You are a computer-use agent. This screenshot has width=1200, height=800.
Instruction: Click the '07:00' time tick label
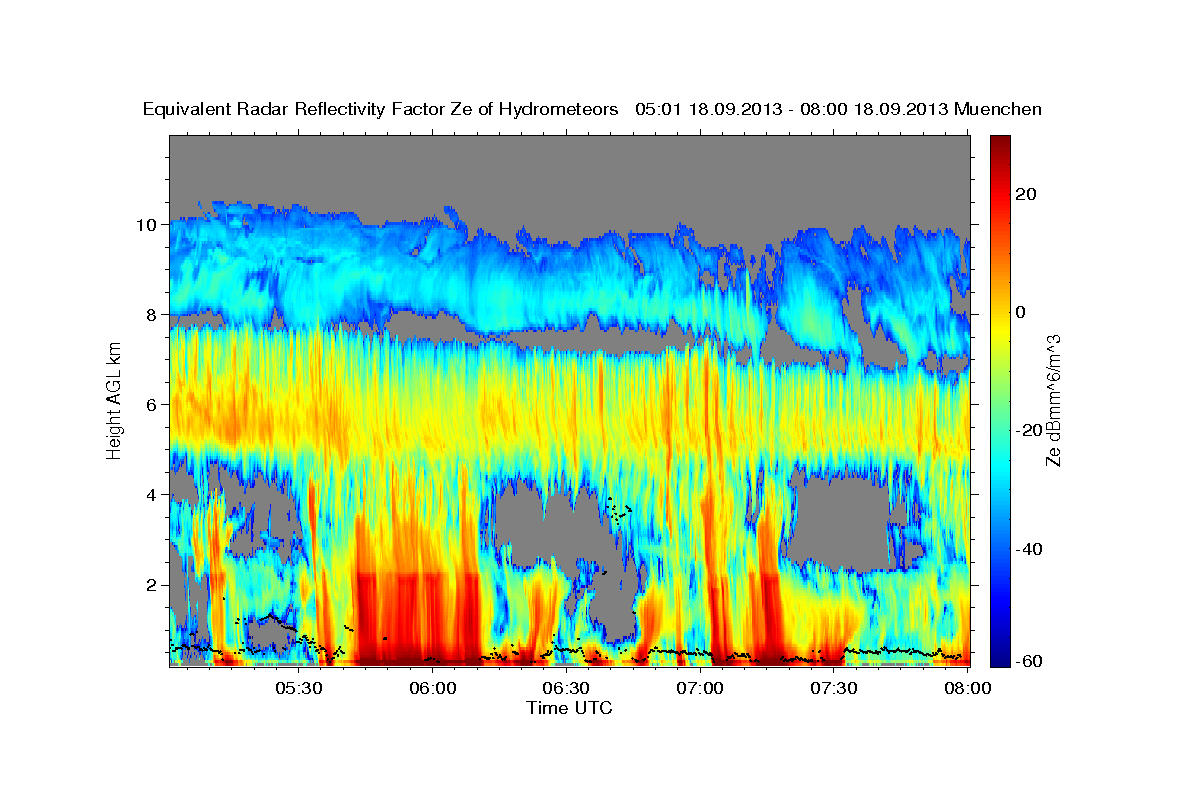(700, 688)
